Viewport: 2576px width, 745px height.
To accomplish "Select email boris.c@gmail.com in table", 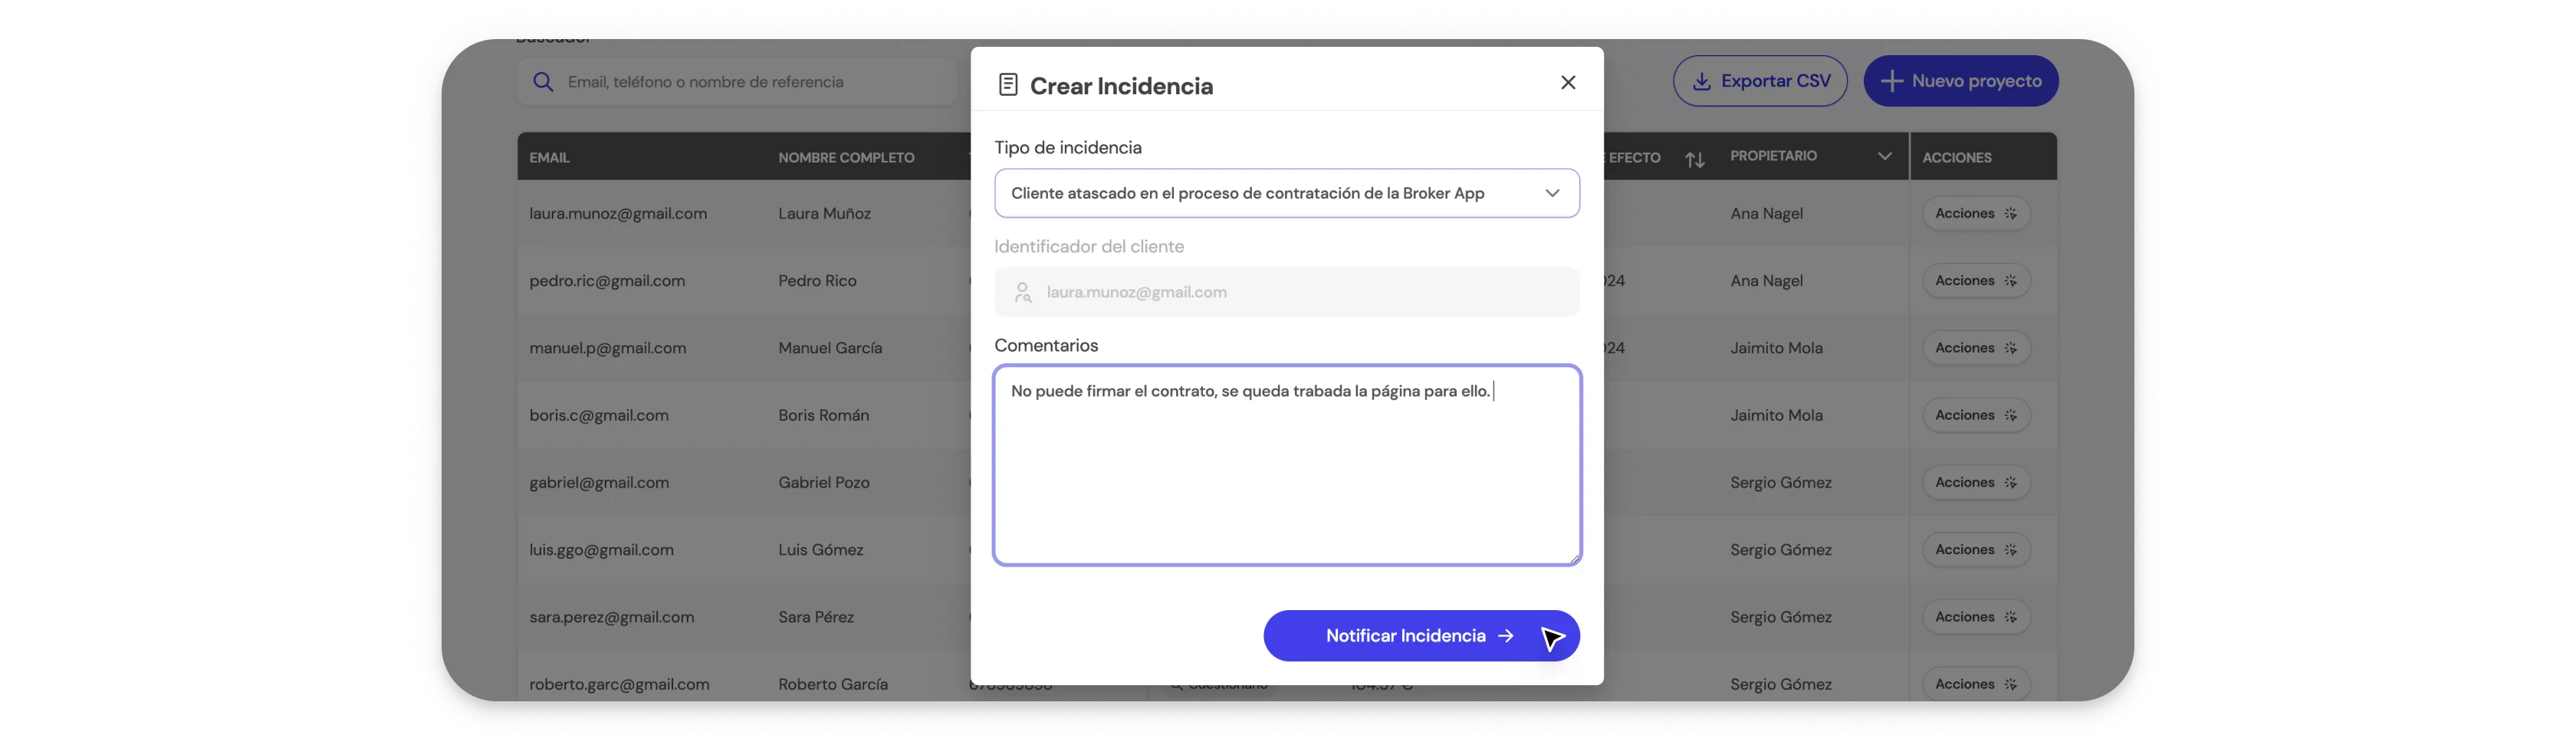I will click(x=599, y=415).
